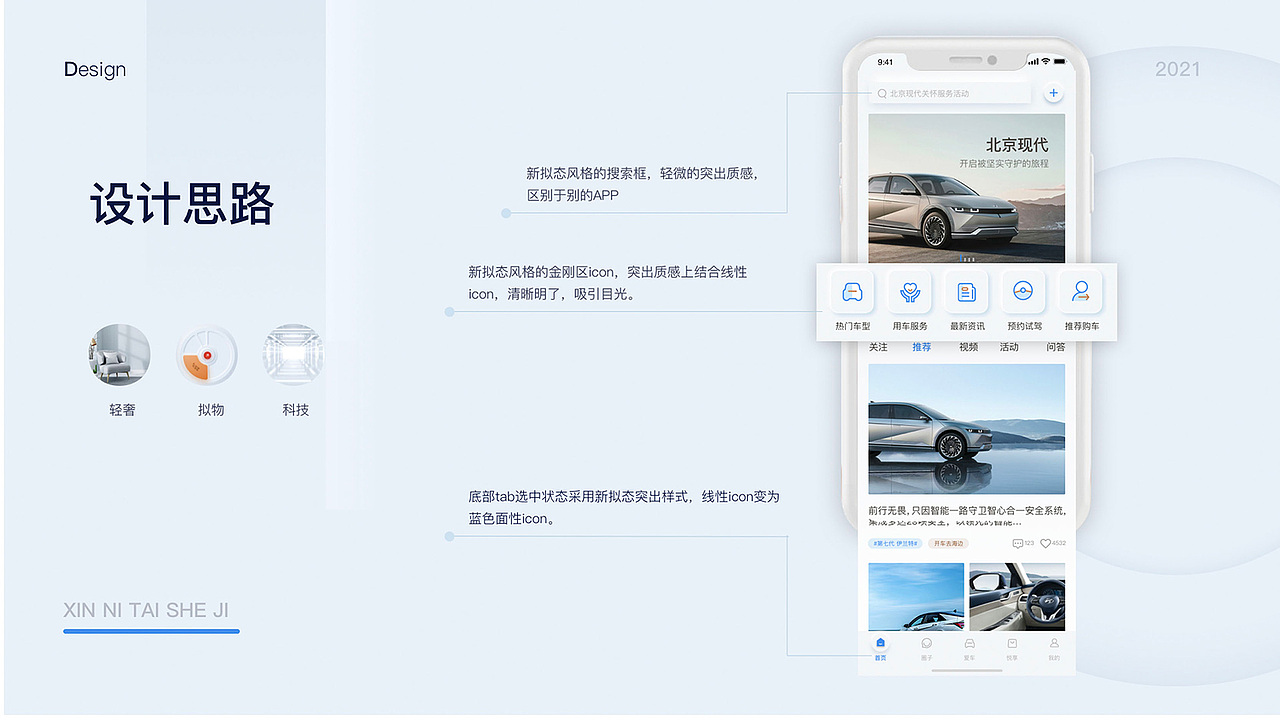The image size is (1280, 720).
Task: Click the 拟物 label text
Action: point(211,410)
